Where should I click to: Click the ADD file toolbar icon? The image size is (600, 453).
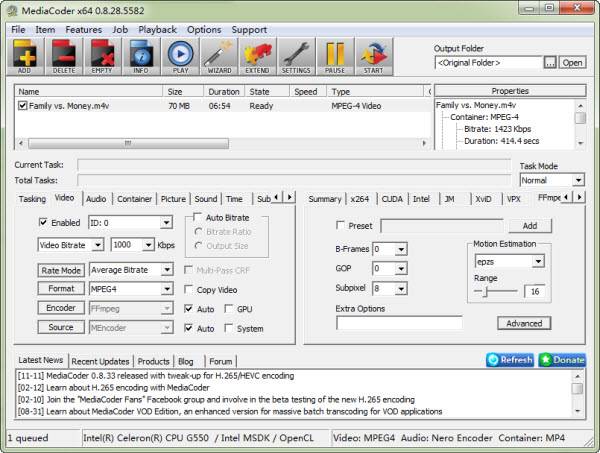click(25, 56)
